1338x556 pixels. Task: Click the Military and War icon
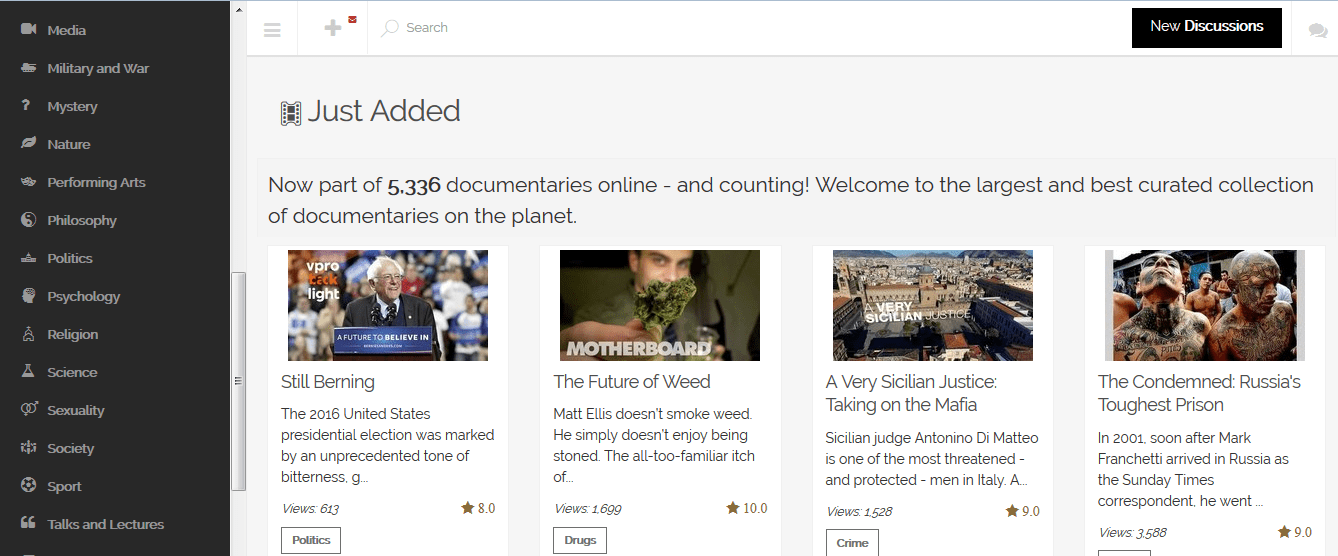tap(28, 68)
